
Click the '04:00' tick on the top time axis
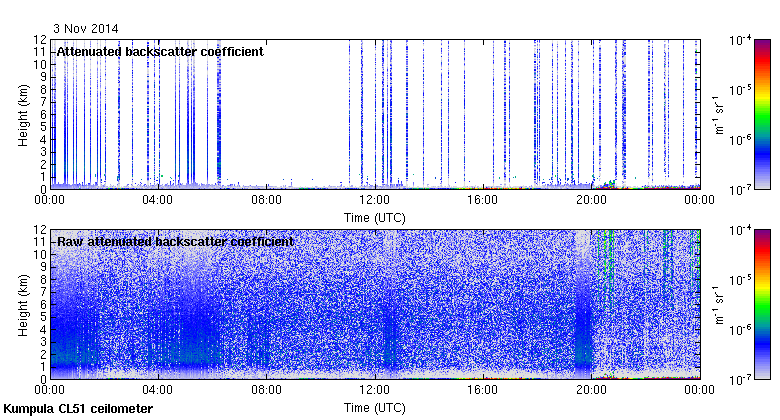coord(158,200)
